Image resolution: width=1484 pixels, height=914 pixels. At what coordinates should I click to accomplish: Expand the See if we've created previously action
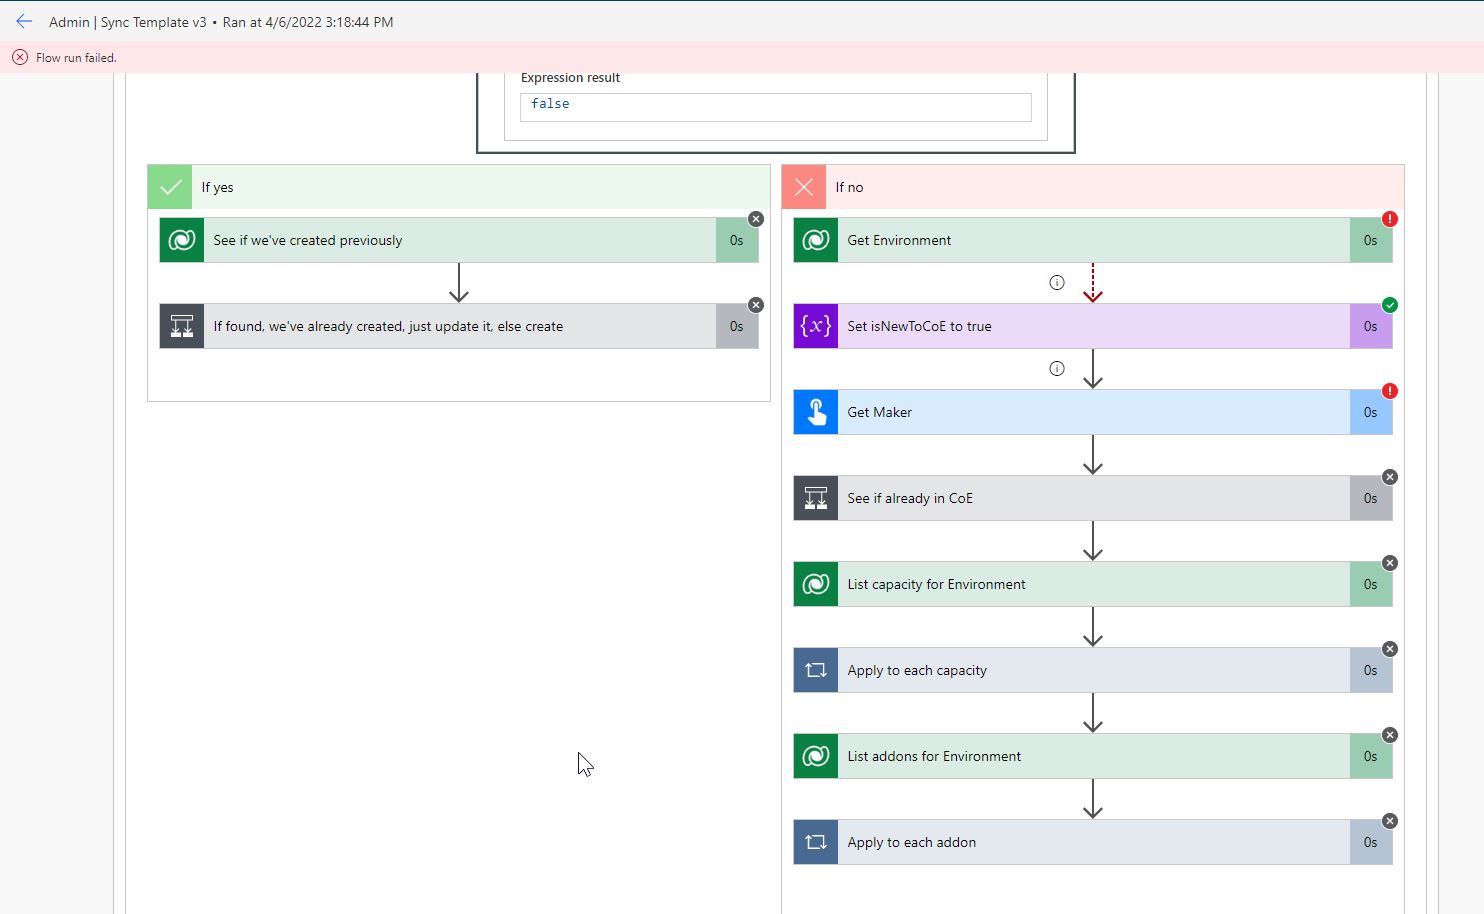[x=459, y=240]
